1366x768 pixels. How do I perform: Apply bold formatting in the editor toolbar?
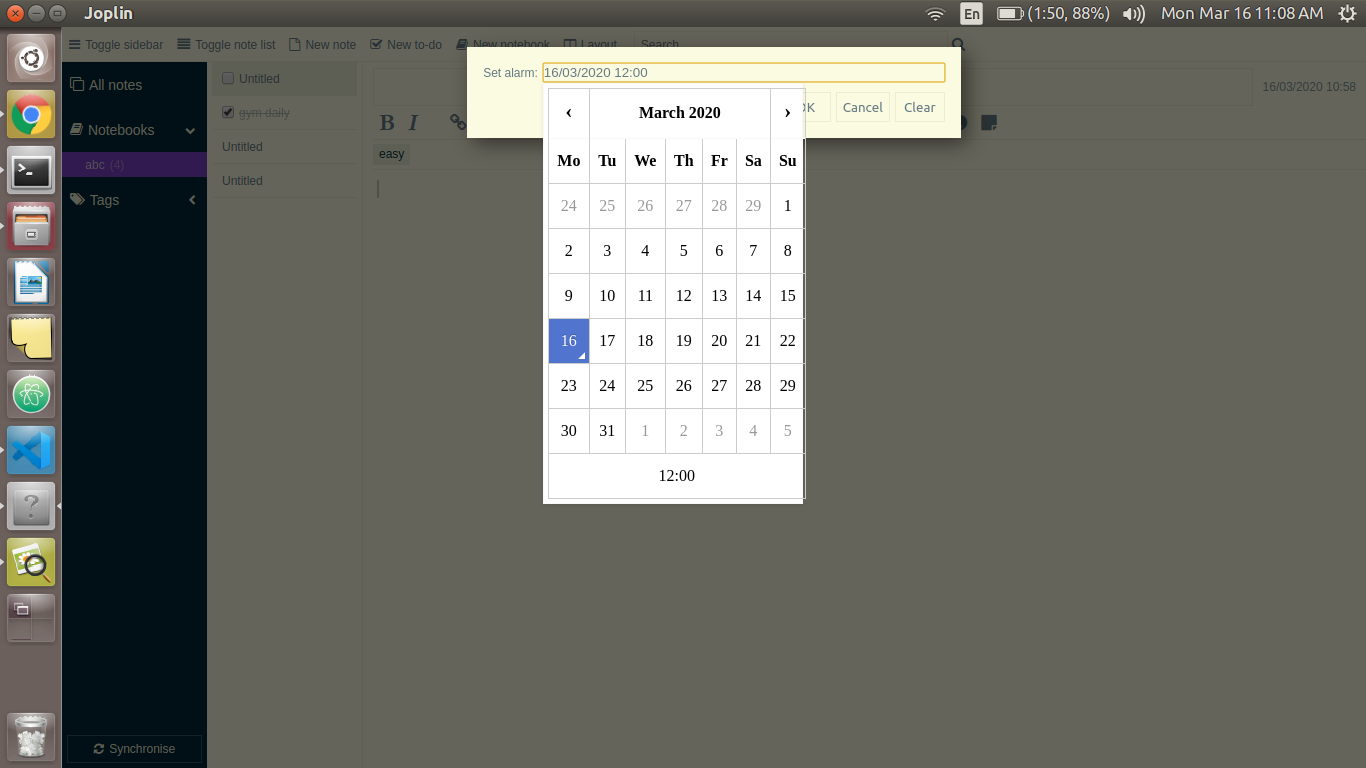point(387,122)
